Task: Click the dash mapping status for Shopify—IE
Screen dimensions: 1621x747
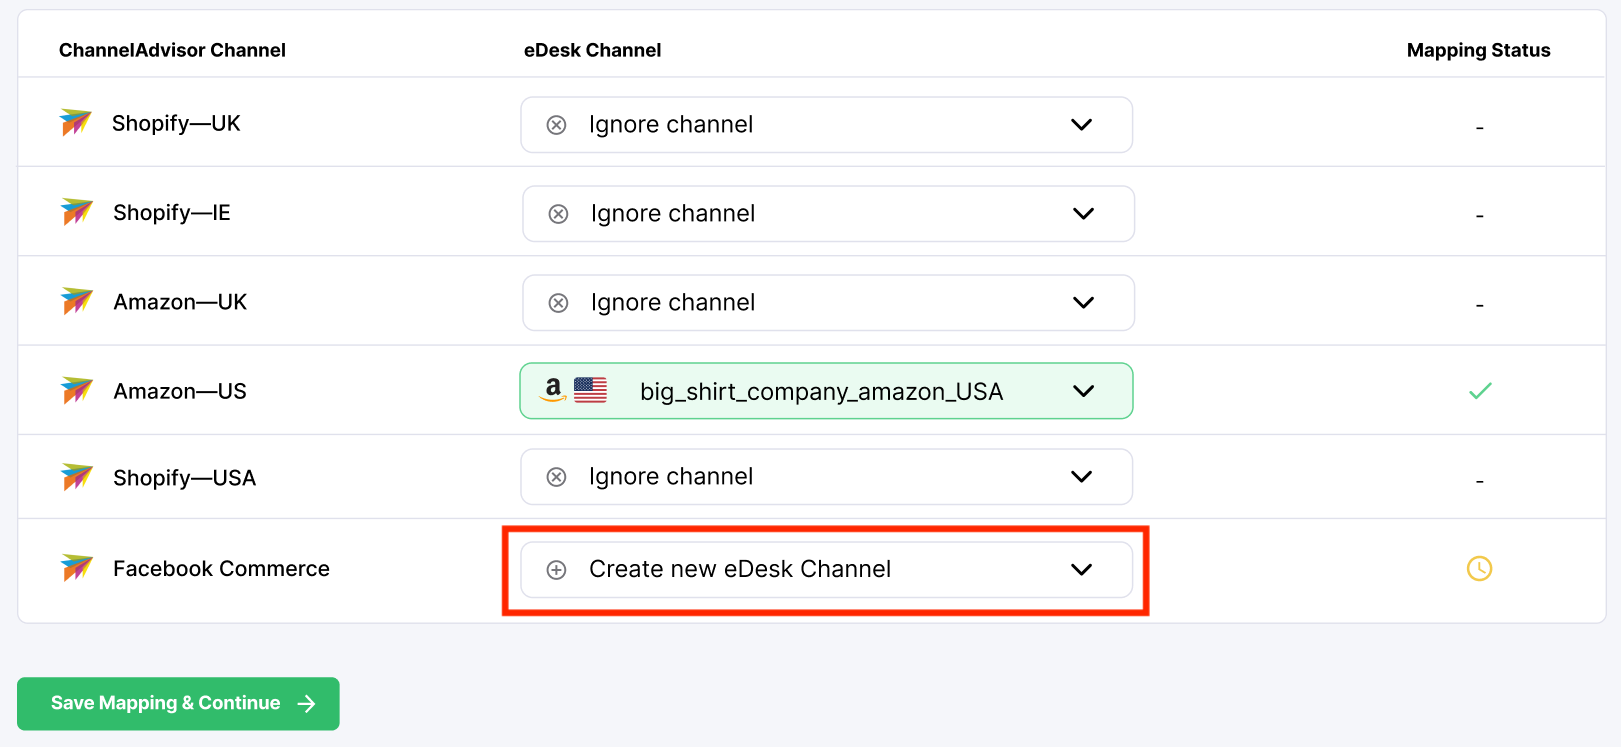Action: click(1479, 216)
